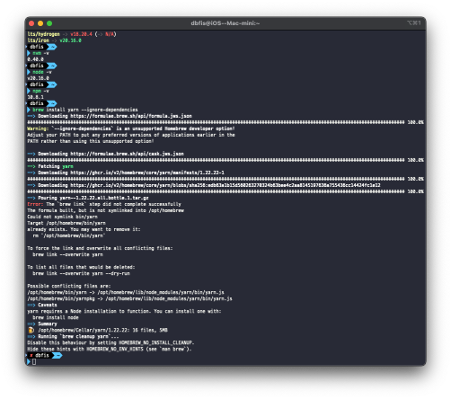Click the 'node -v' command

click(42, 72)
